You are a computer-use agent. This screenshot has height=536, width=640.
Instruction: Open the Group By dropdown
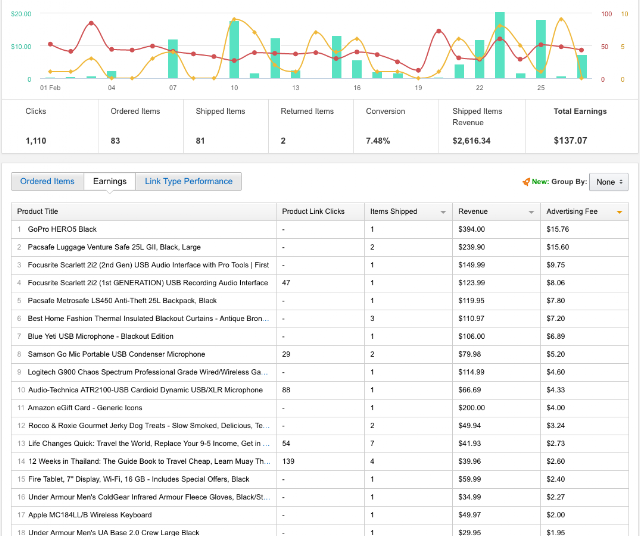click(609, 181)
